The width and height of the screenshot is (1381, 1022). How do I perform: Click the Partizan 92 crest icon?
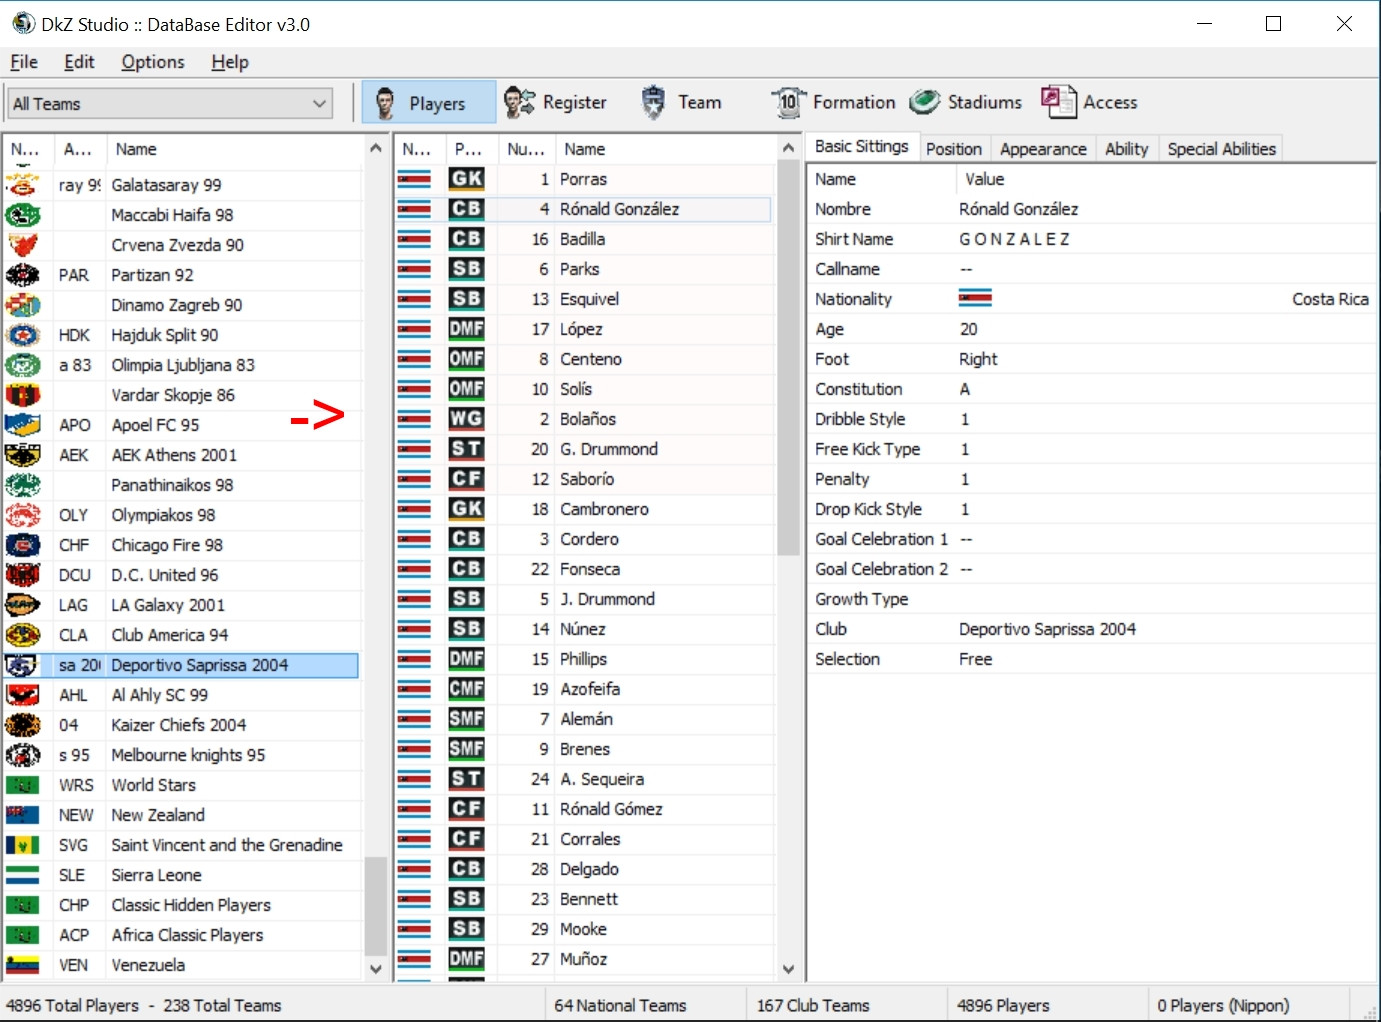click(23, 275)
